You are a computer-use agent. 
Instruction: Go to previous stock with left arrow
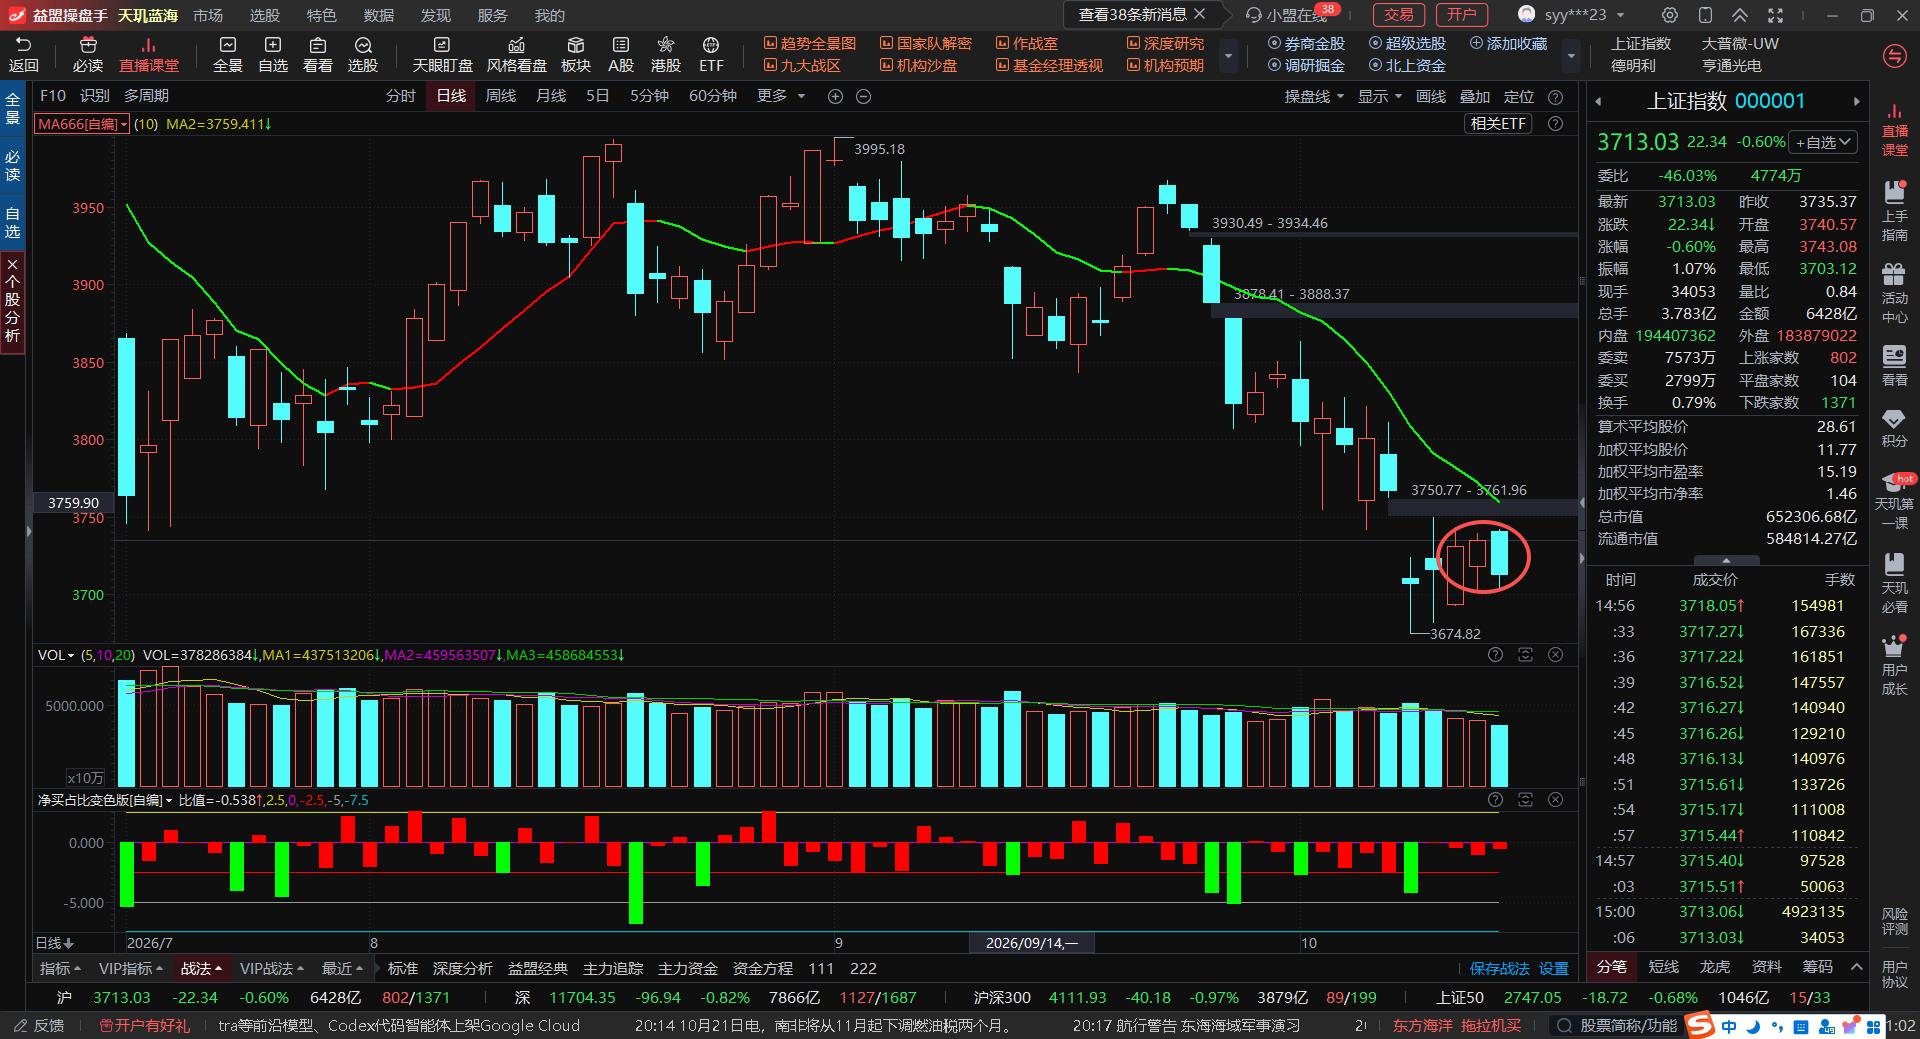(1598, 101)
